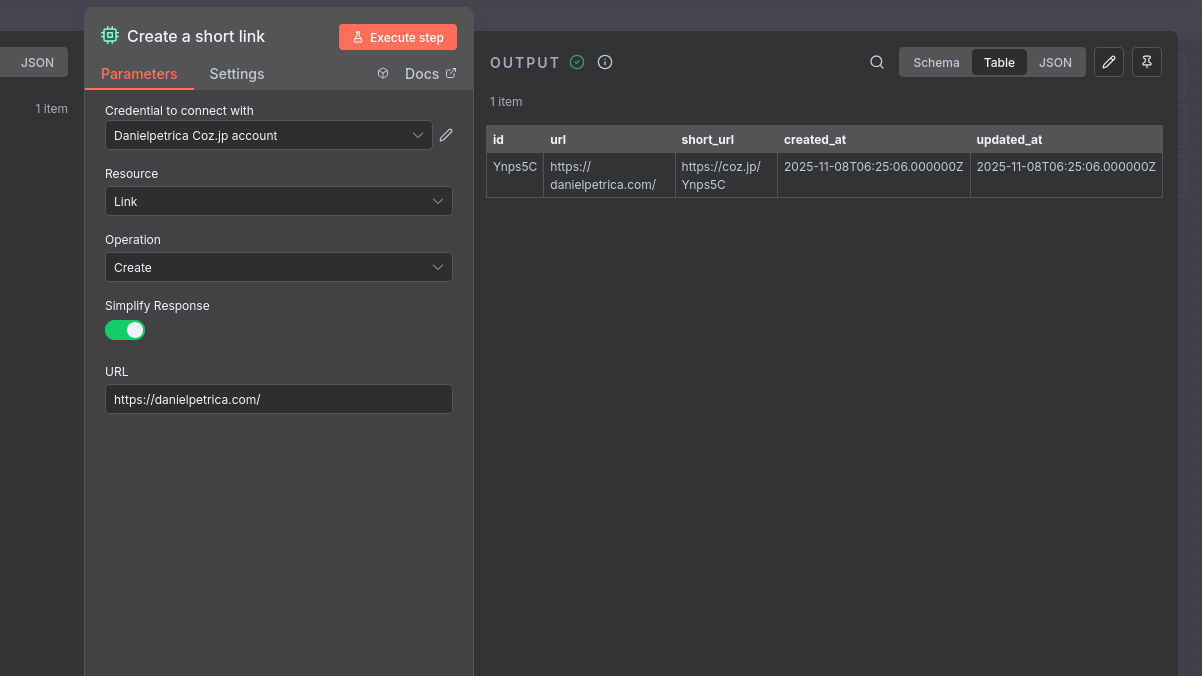Select the Parameters tab
Viewport: 1202px width, 676px height.
pyautogui.click(x=139, y=74)
